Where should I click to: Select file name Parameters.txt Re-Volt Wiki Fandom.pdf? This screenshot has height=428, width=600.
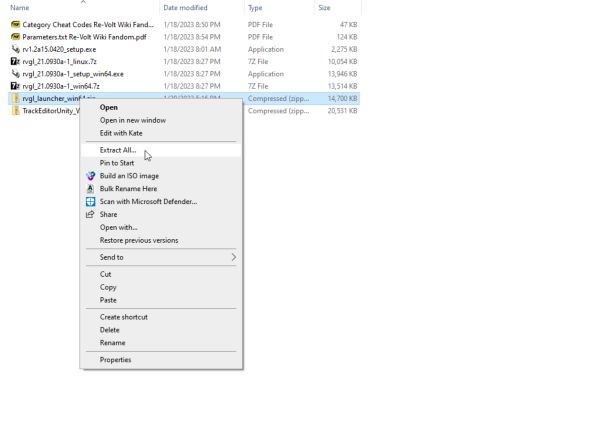[84, 37]
